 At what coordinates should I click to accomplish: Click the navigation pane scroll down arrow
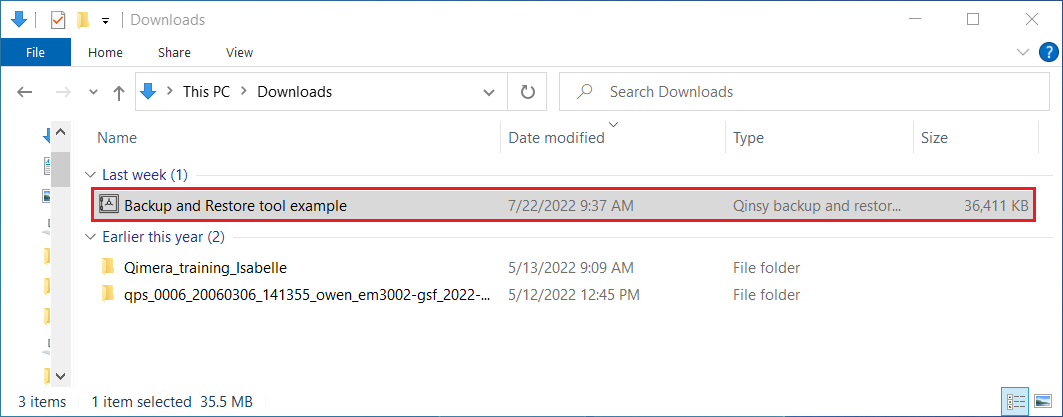click(59, 376)
